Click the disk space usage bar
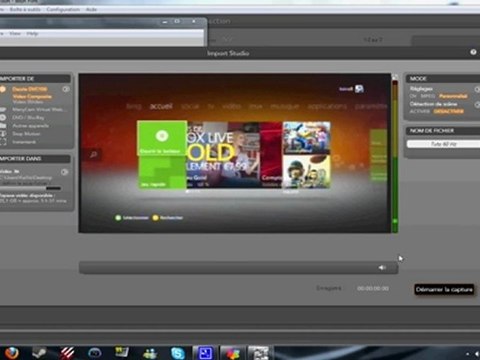 (x=31, y=189)
